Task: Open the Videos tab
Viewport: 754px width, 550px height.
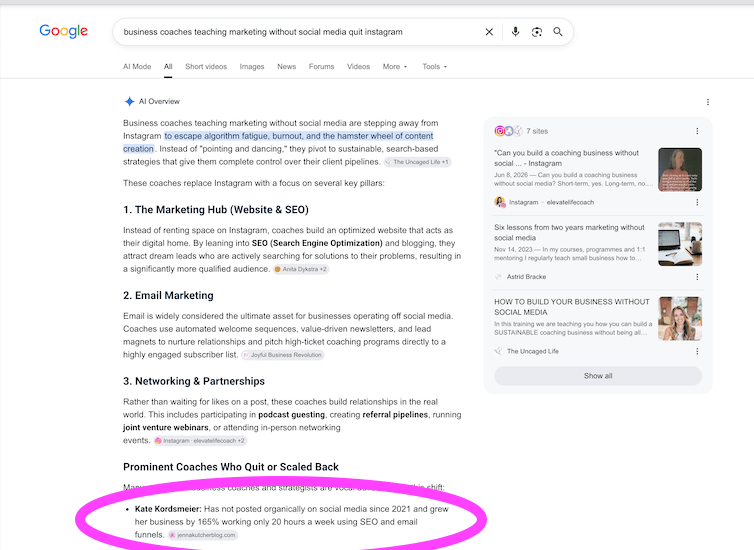Action: pyautogui.click(x=358, y=66)
